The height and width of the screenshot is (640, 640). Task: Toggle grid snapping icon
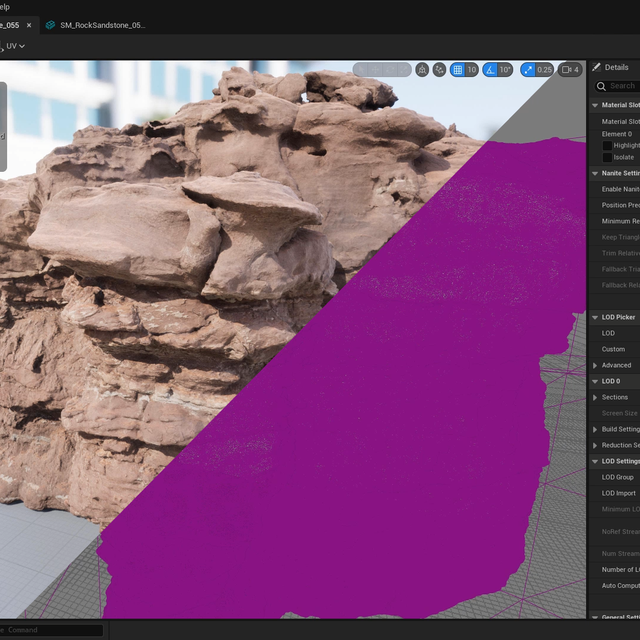[458, 70]
